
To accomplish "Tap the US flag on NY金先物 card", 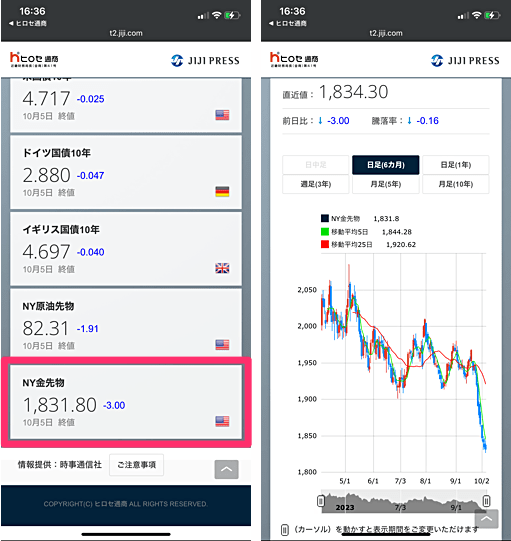I will coord(222,421).
